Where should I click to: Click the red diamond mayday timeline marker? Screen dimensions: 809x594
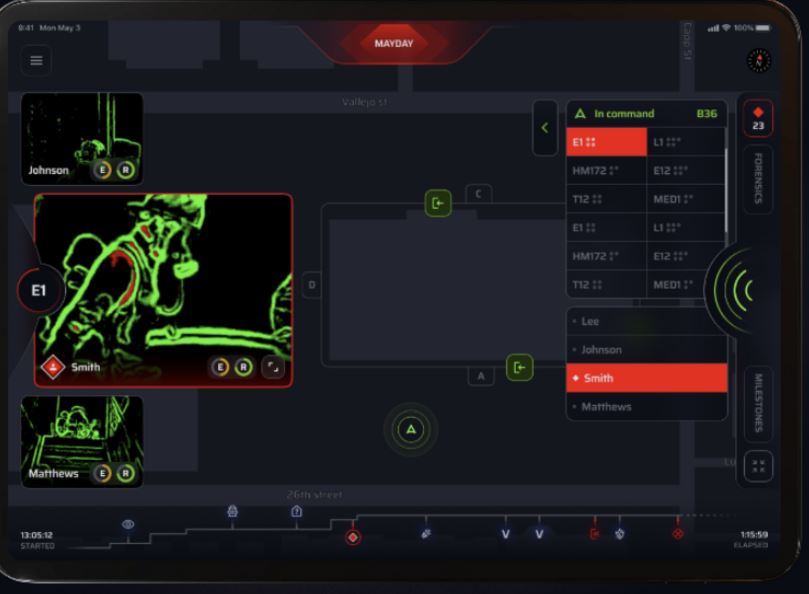353,537
